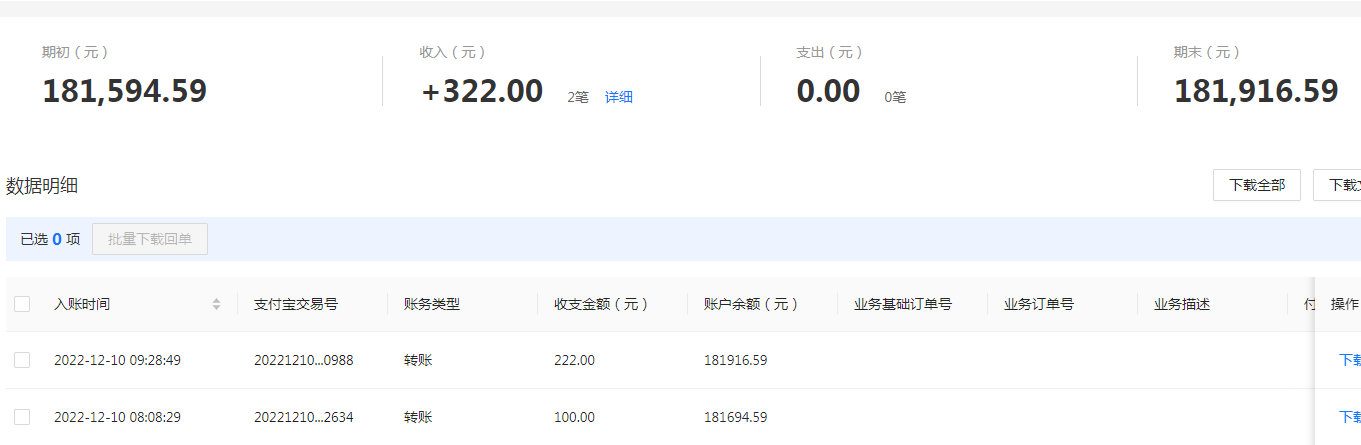Viewport: 1361px width, 445px height.
Task: Click the timestamp 2022-12-10 09:28:49
Action: [x=117, y=360]
